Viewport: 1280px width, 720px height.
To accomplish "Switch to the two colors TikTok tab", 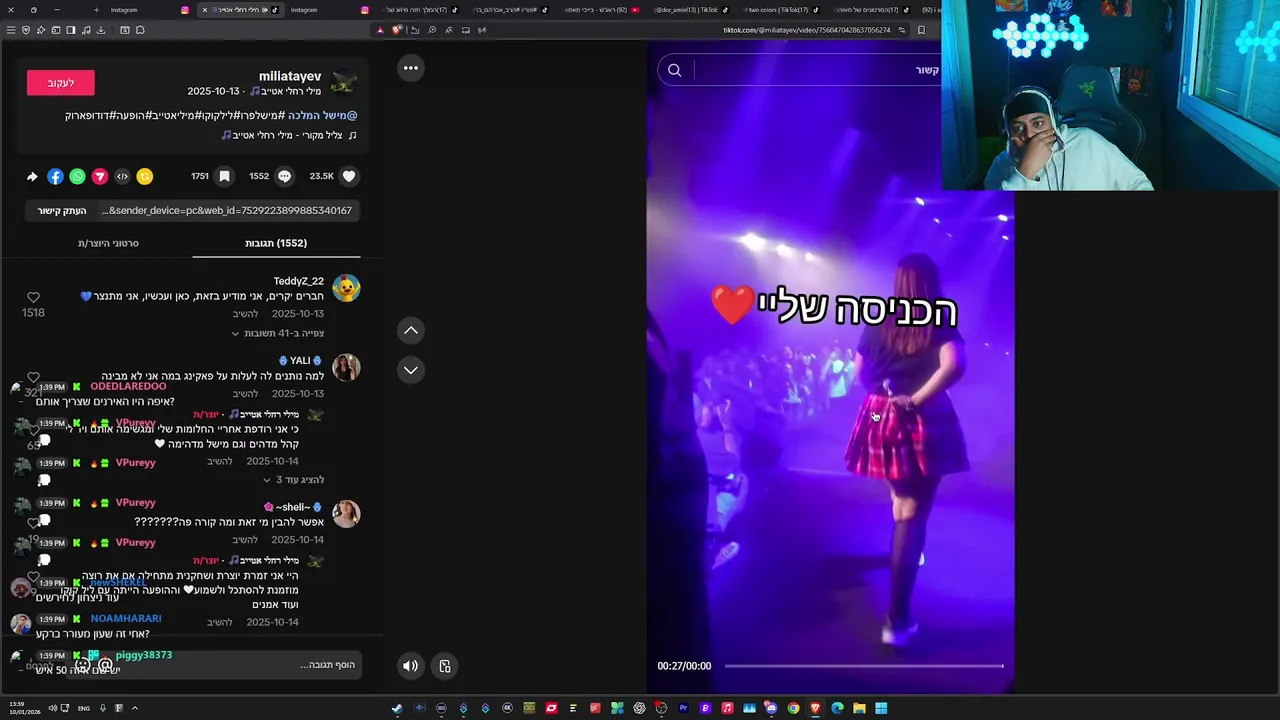I will pos(783,10).
